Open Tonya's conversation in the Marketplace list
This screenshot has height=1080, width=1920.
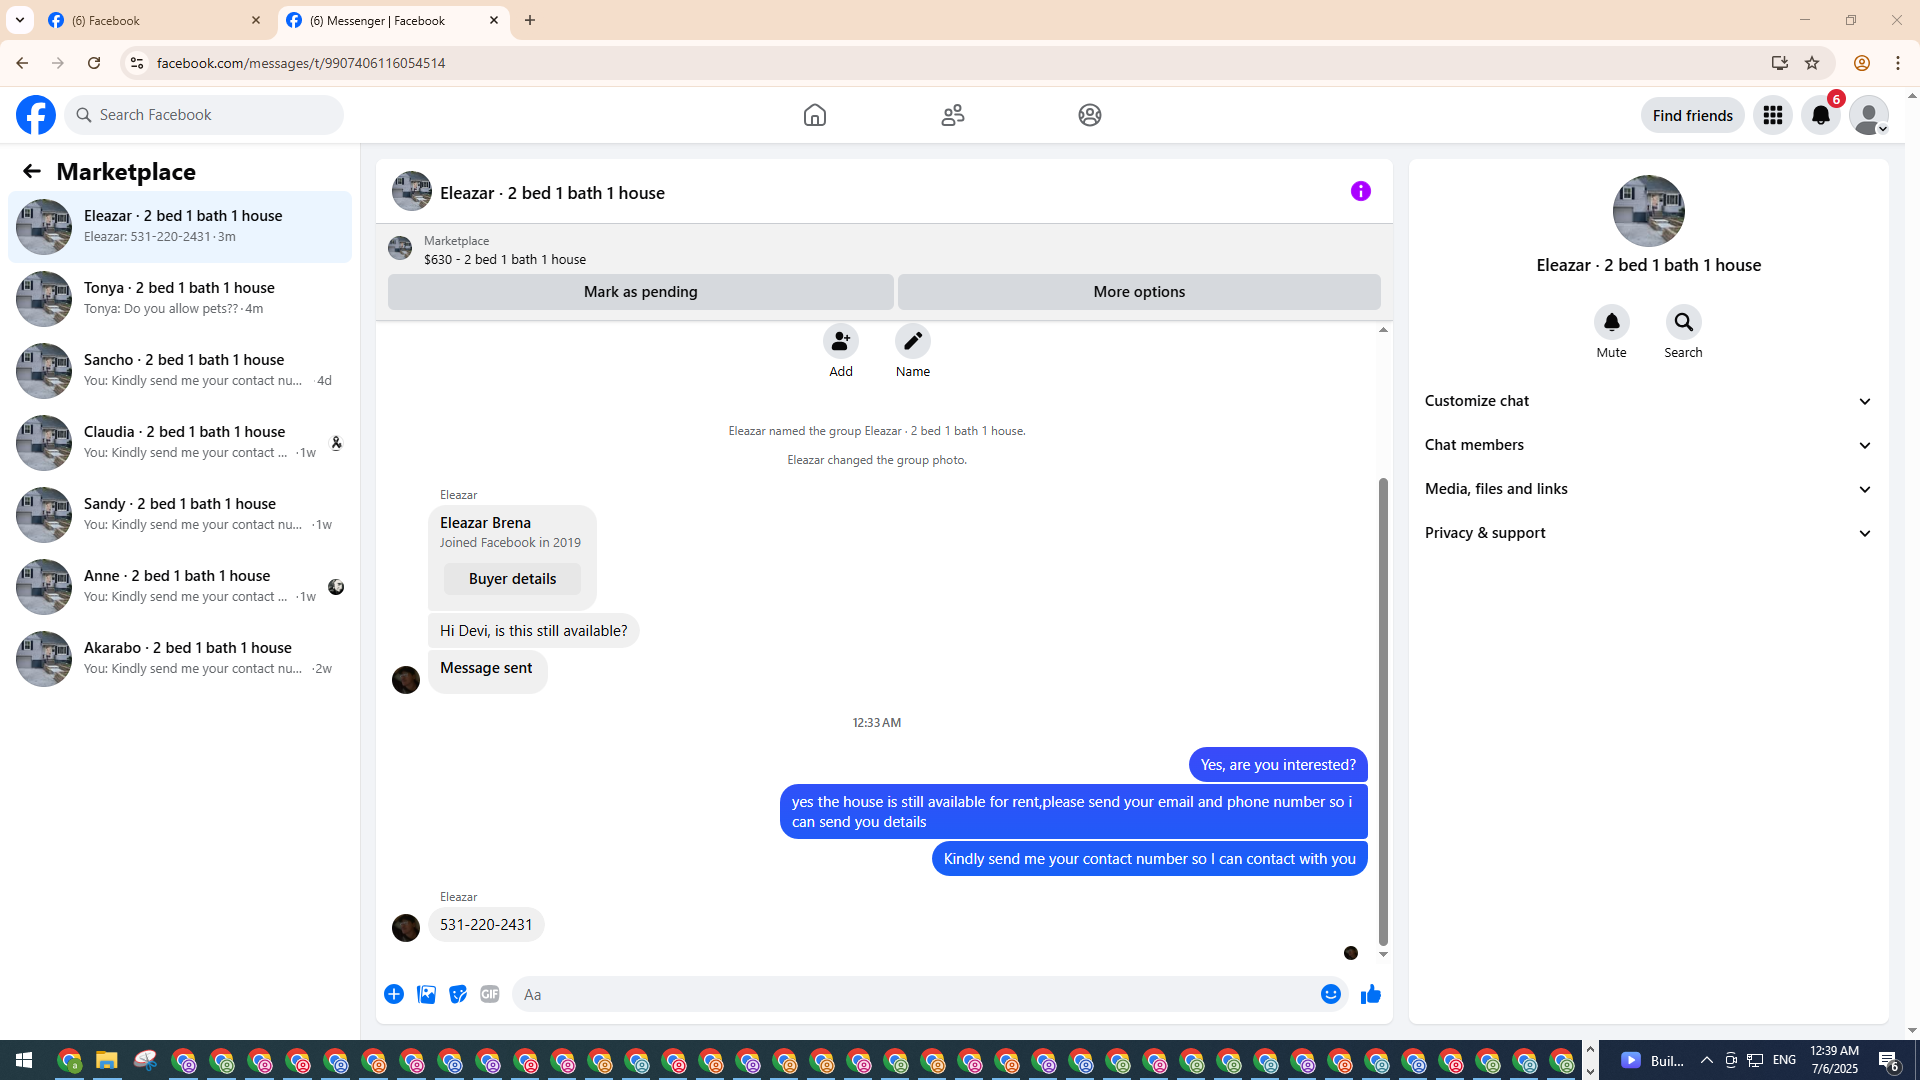pos(180,298)
